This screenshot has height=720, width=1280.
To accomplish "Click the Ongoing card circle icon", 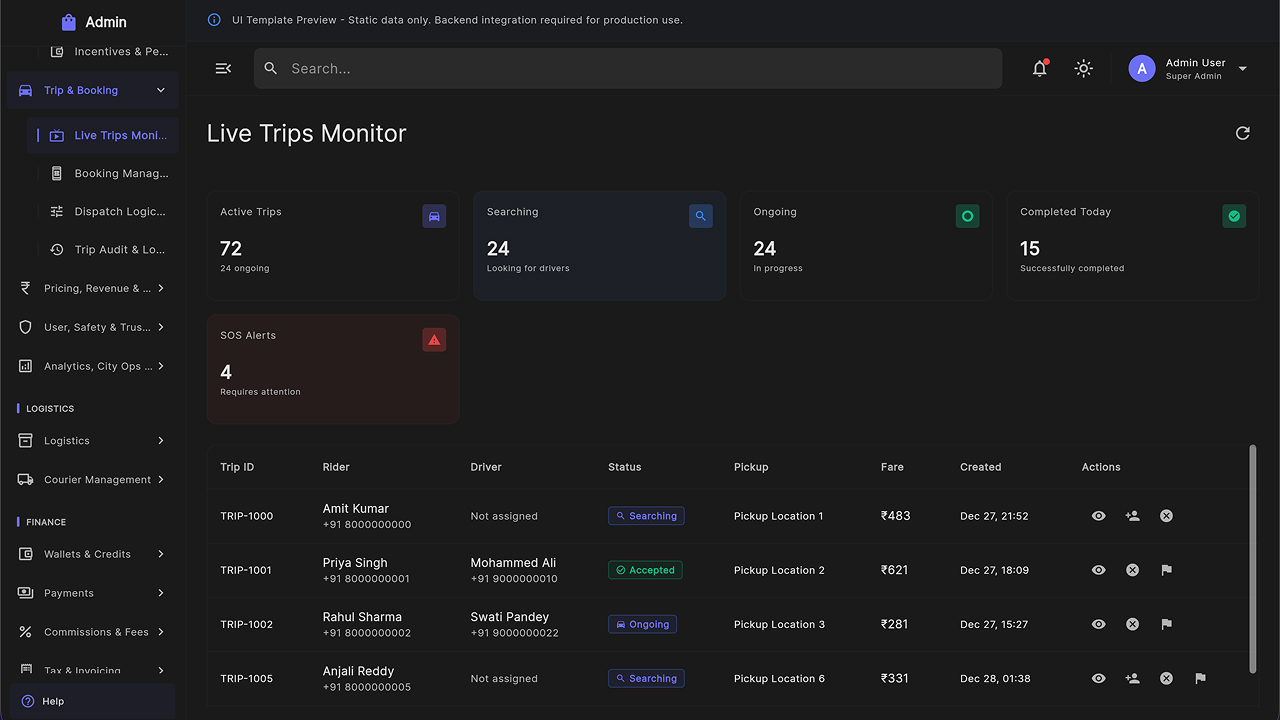I will coord(967,216).
